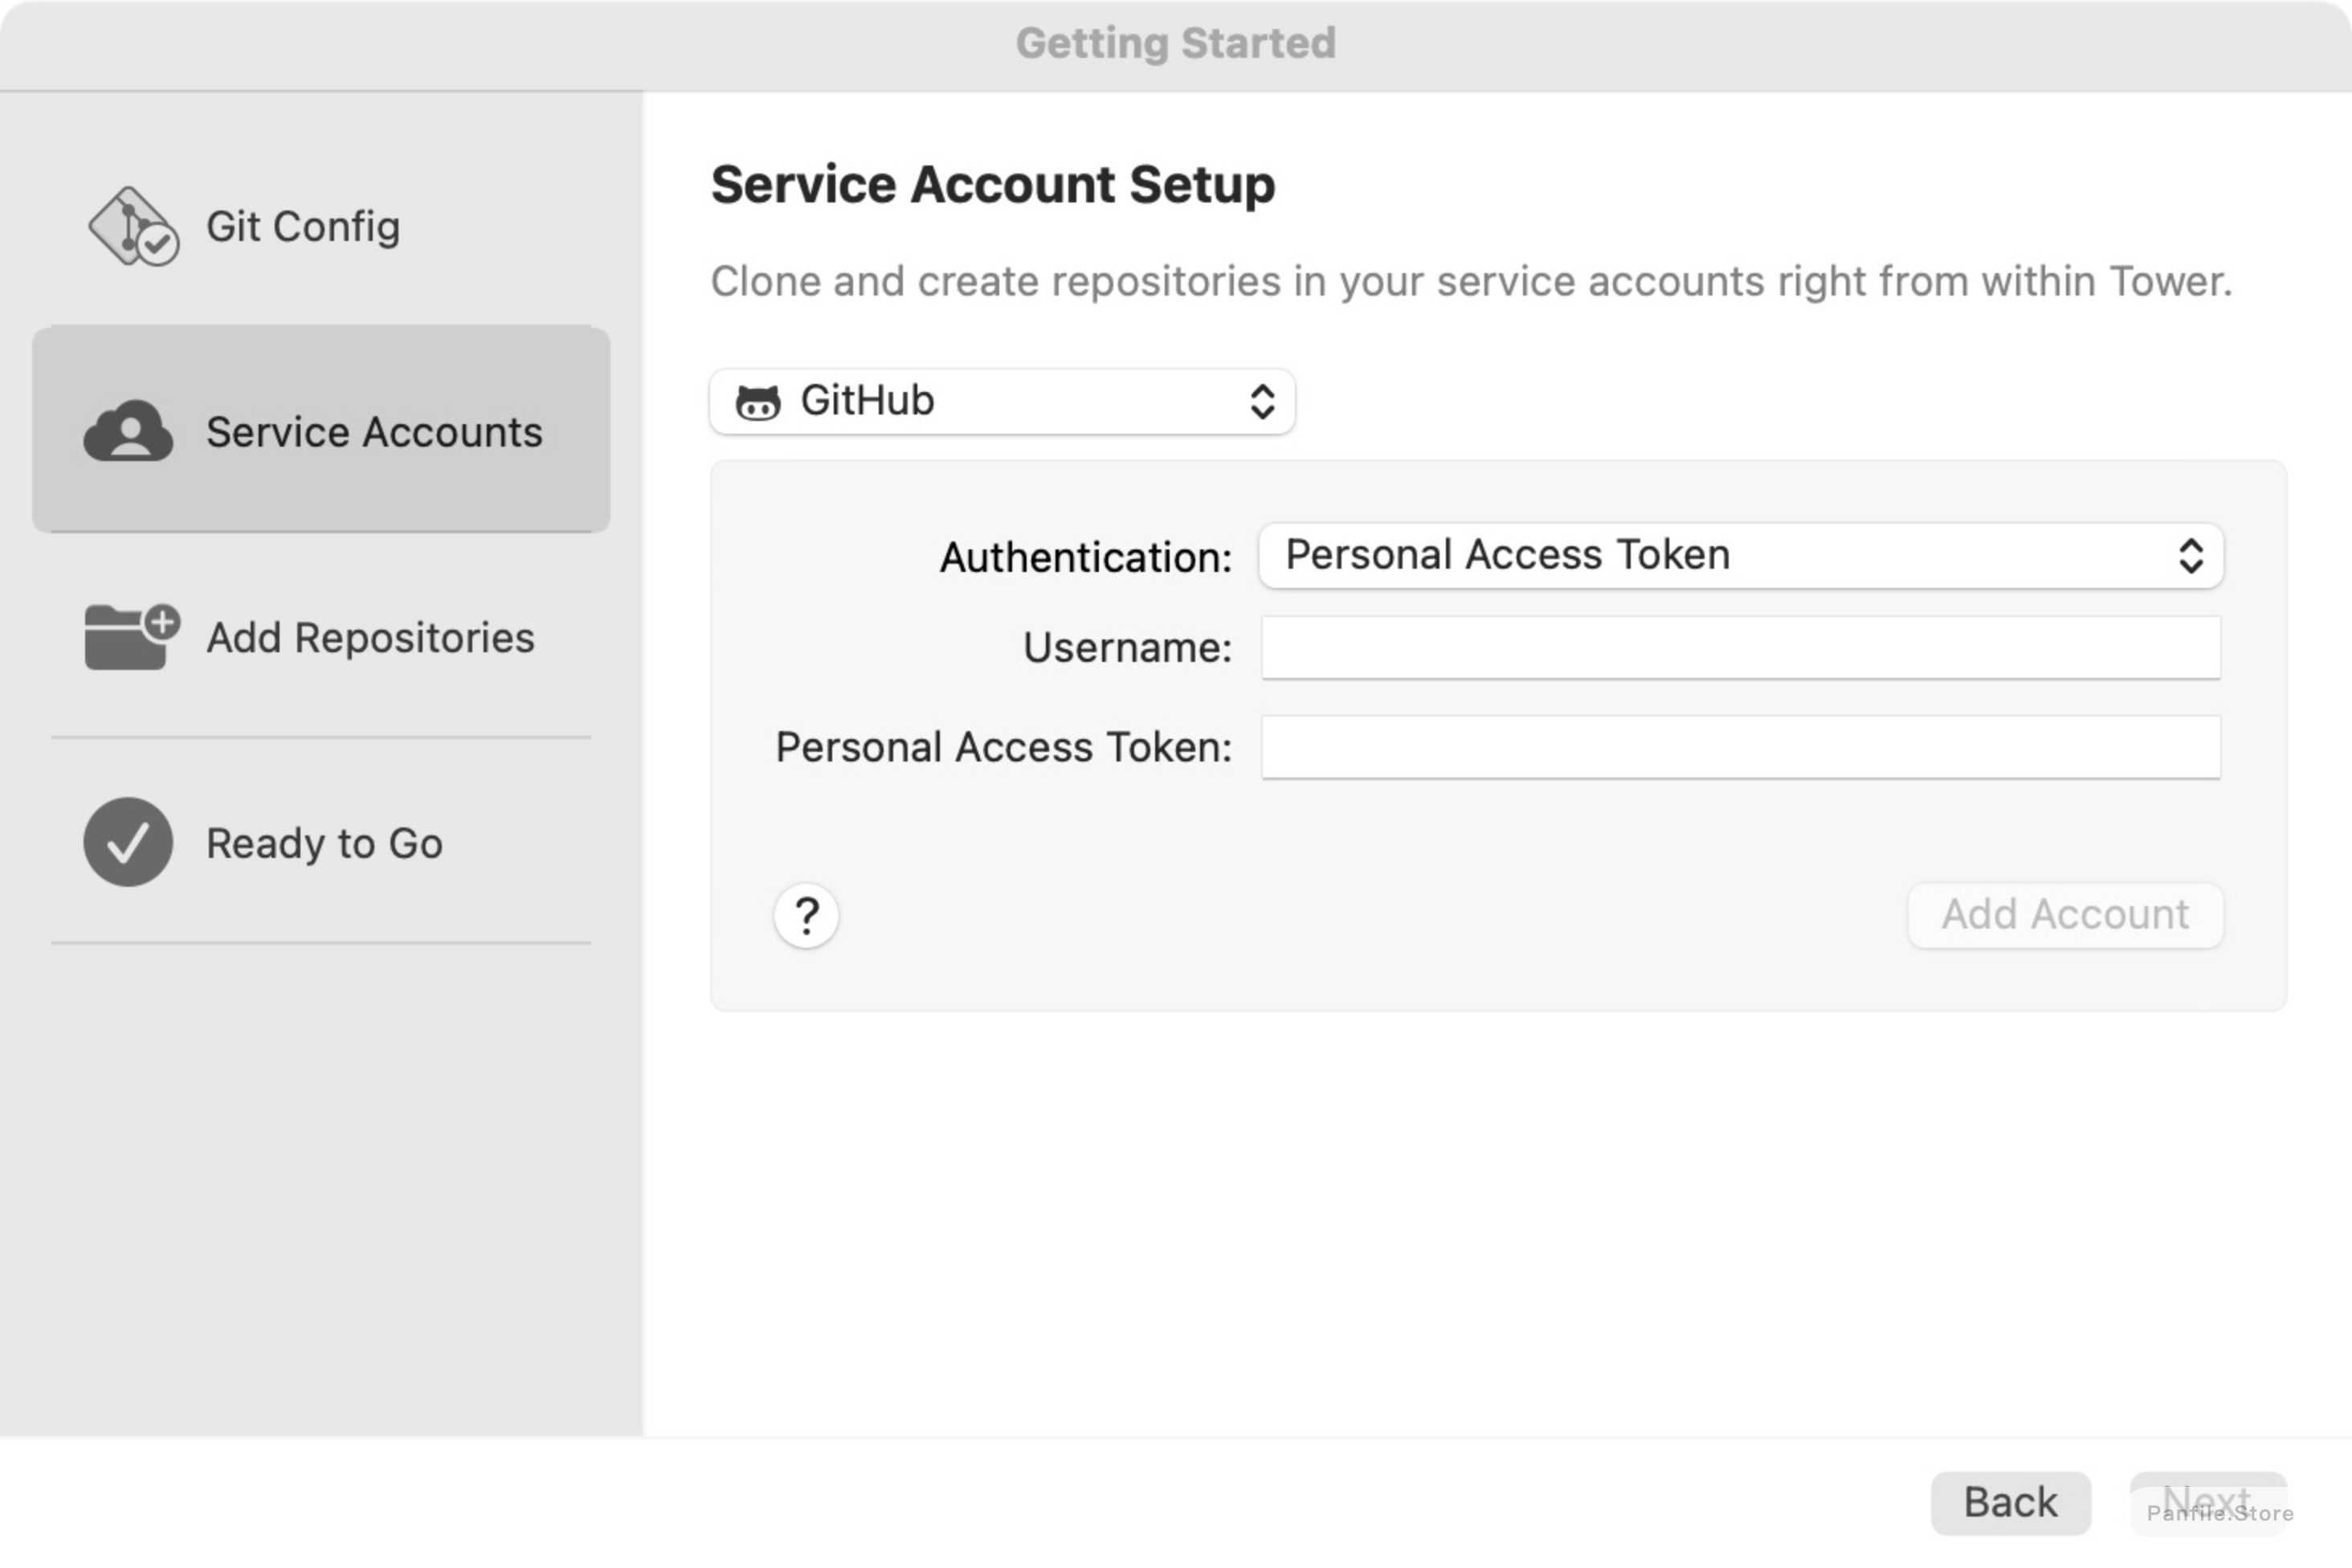2352x1568 pixels.
Task: Click the Ready to Go checkmark icon
Action: pos(128,842)
